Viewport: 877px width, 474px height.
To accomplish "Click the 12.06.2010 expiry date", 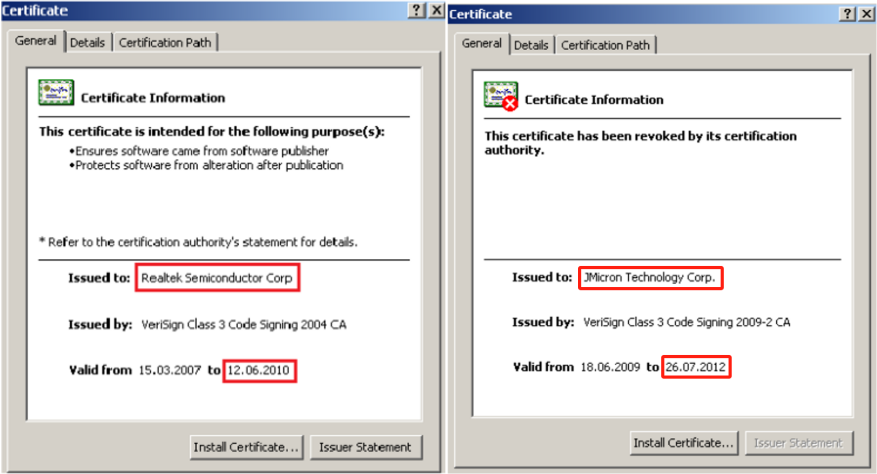I will pos(260,370).
